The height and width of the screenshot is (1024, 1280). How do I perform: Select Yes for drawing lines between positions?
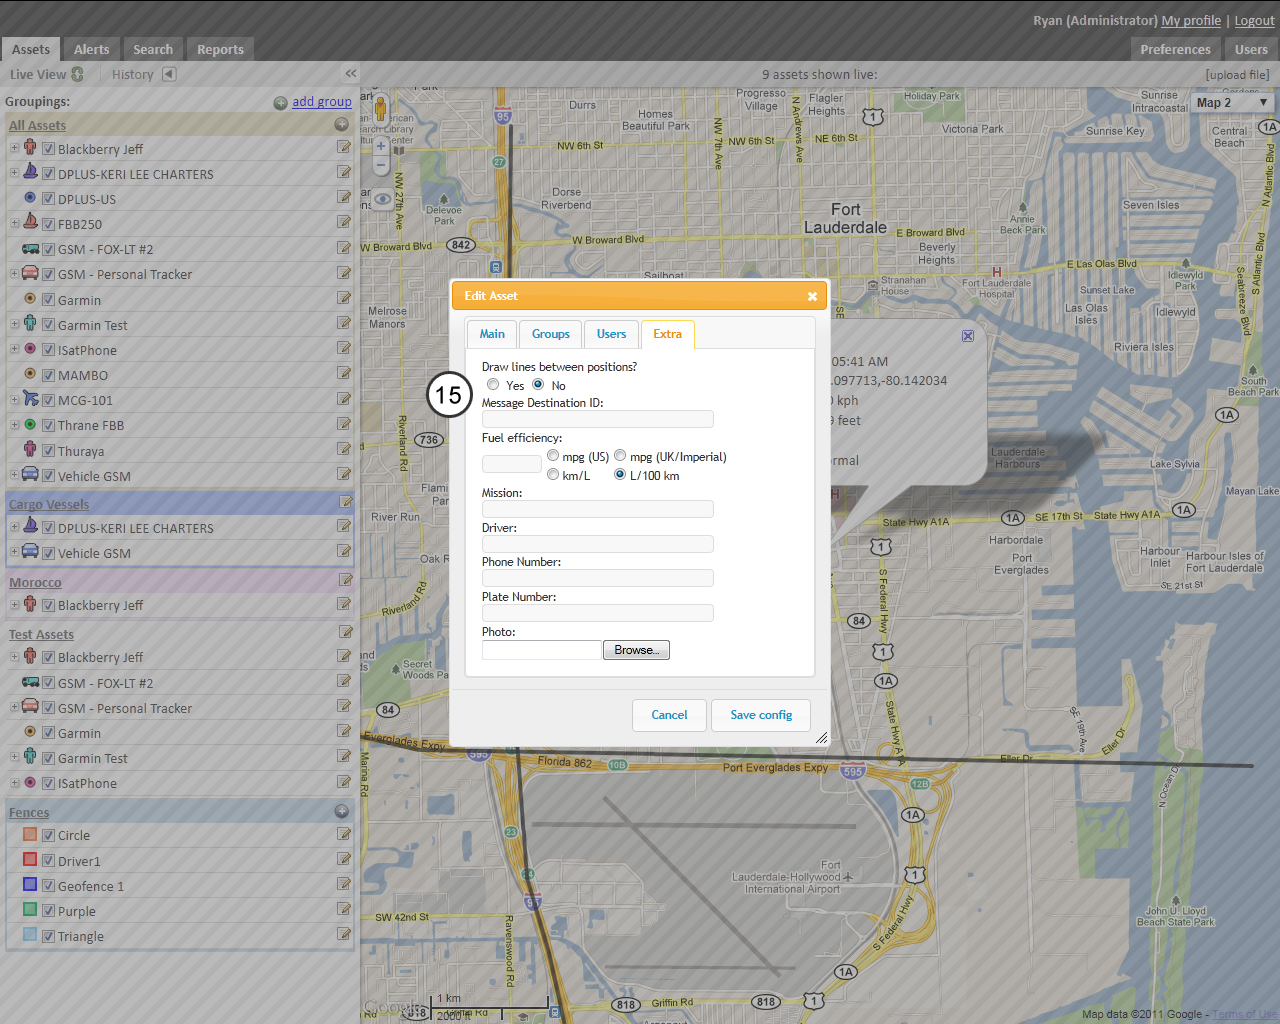click(492, 384)
